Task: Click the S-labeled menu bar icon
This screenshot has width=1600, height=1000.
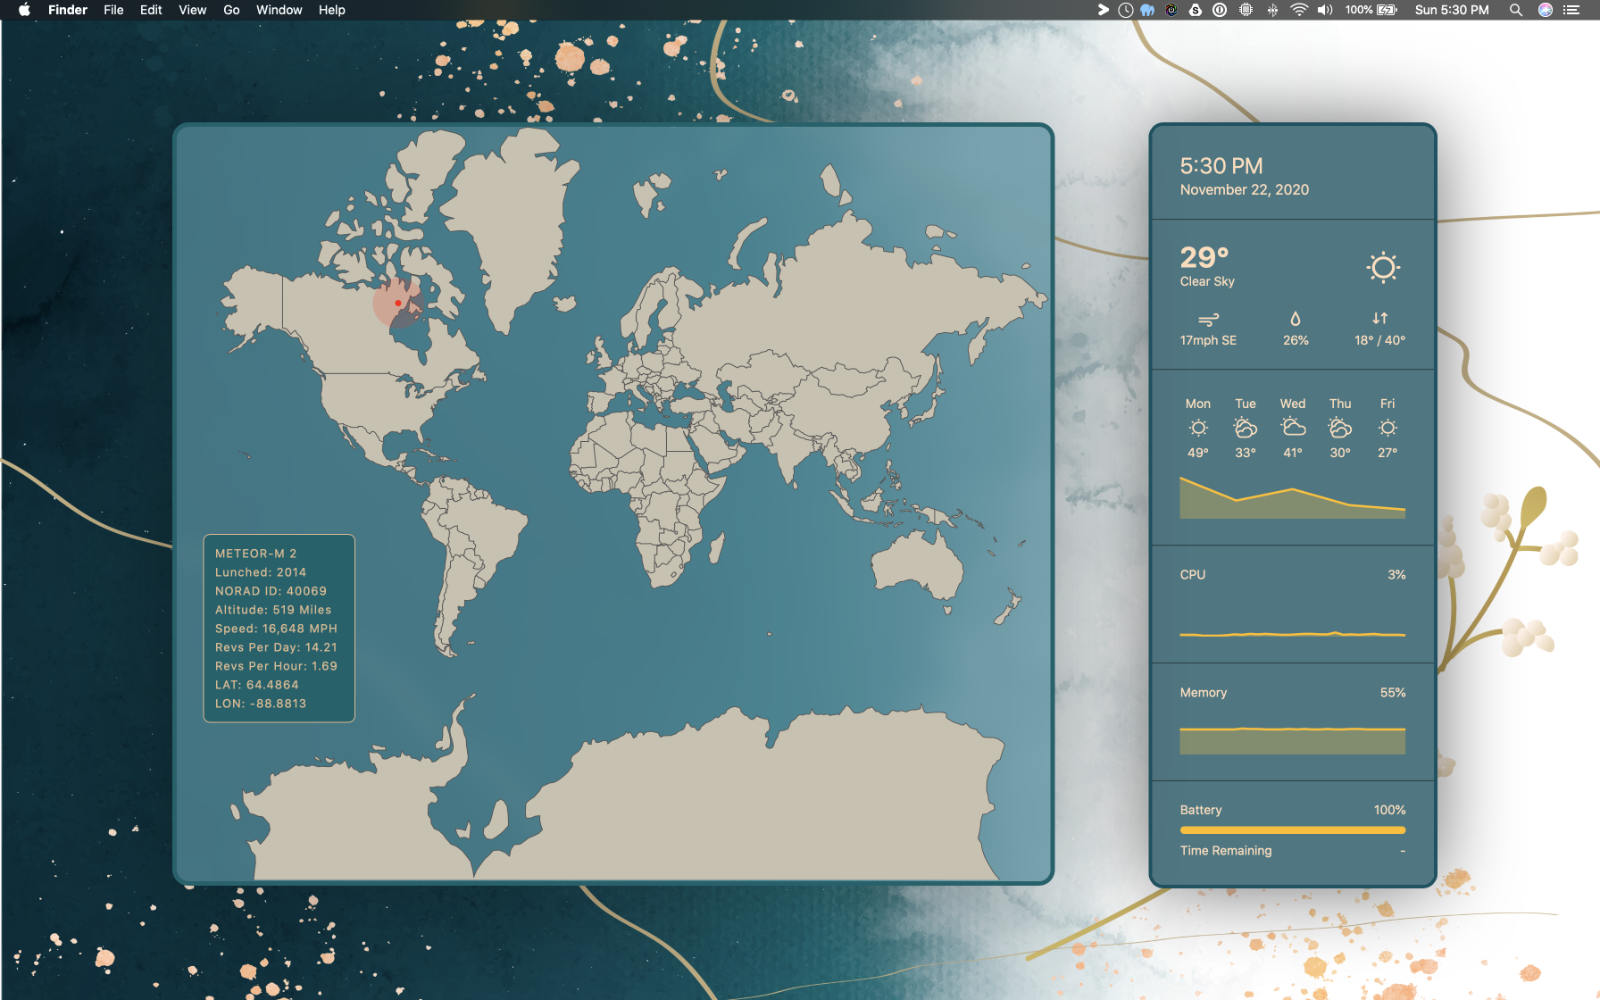Action: 1195,10
